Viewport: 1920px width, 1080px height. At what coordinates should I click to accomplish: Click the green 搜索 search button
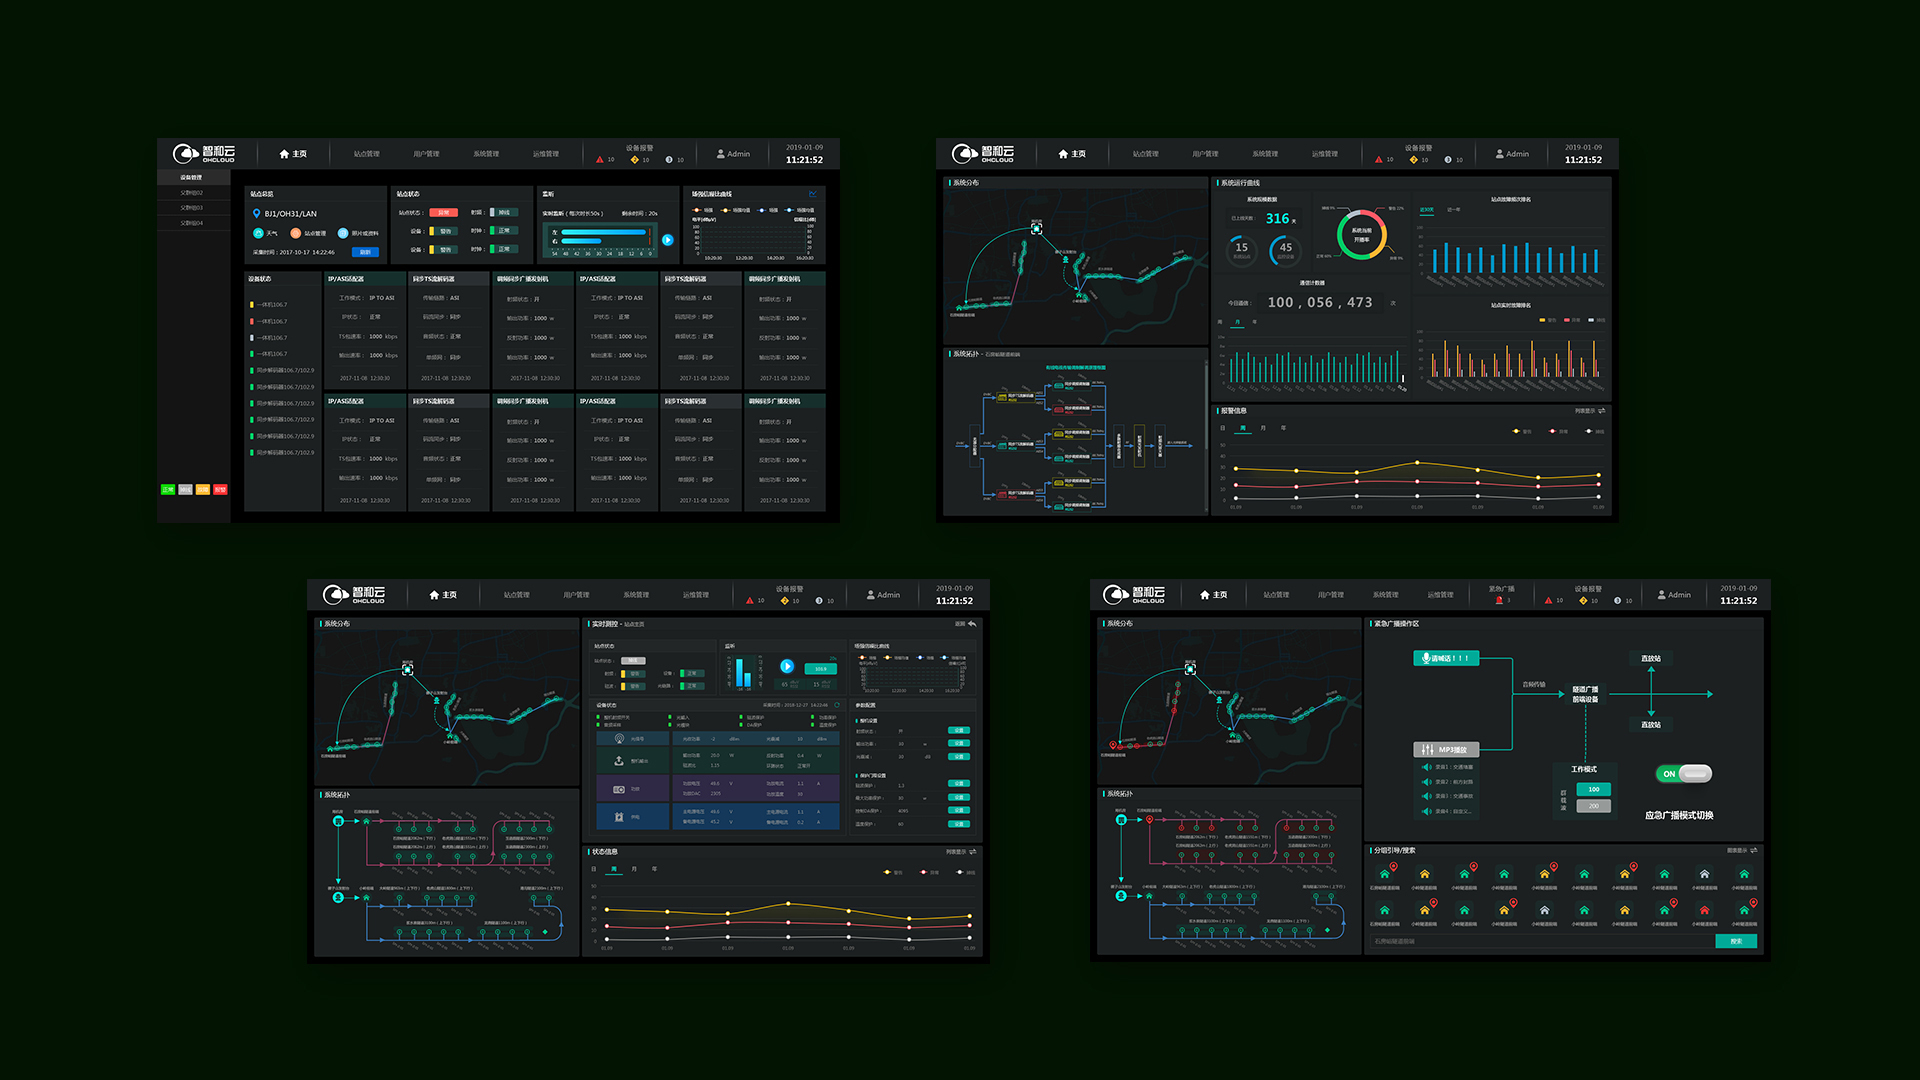point(1735,941)
